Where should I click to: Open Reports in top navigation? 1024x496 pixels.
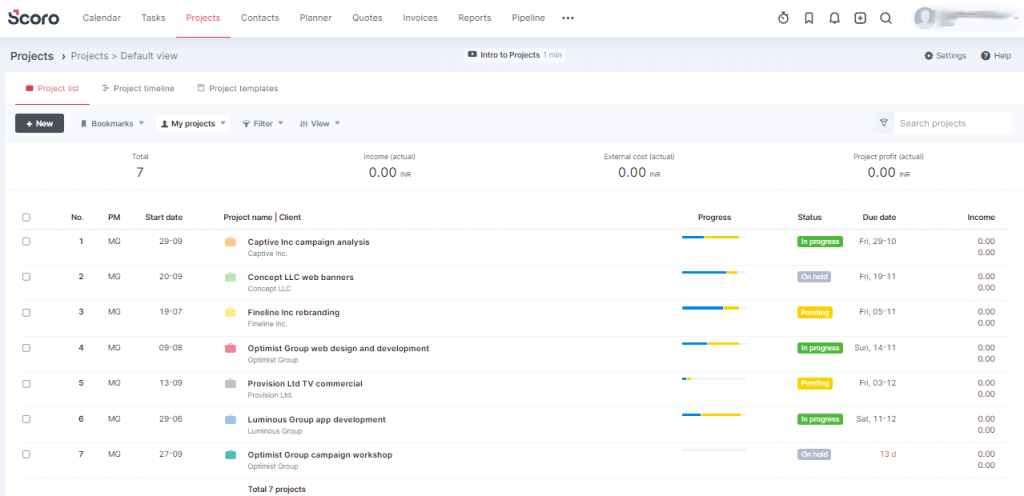tap(475, 18)
